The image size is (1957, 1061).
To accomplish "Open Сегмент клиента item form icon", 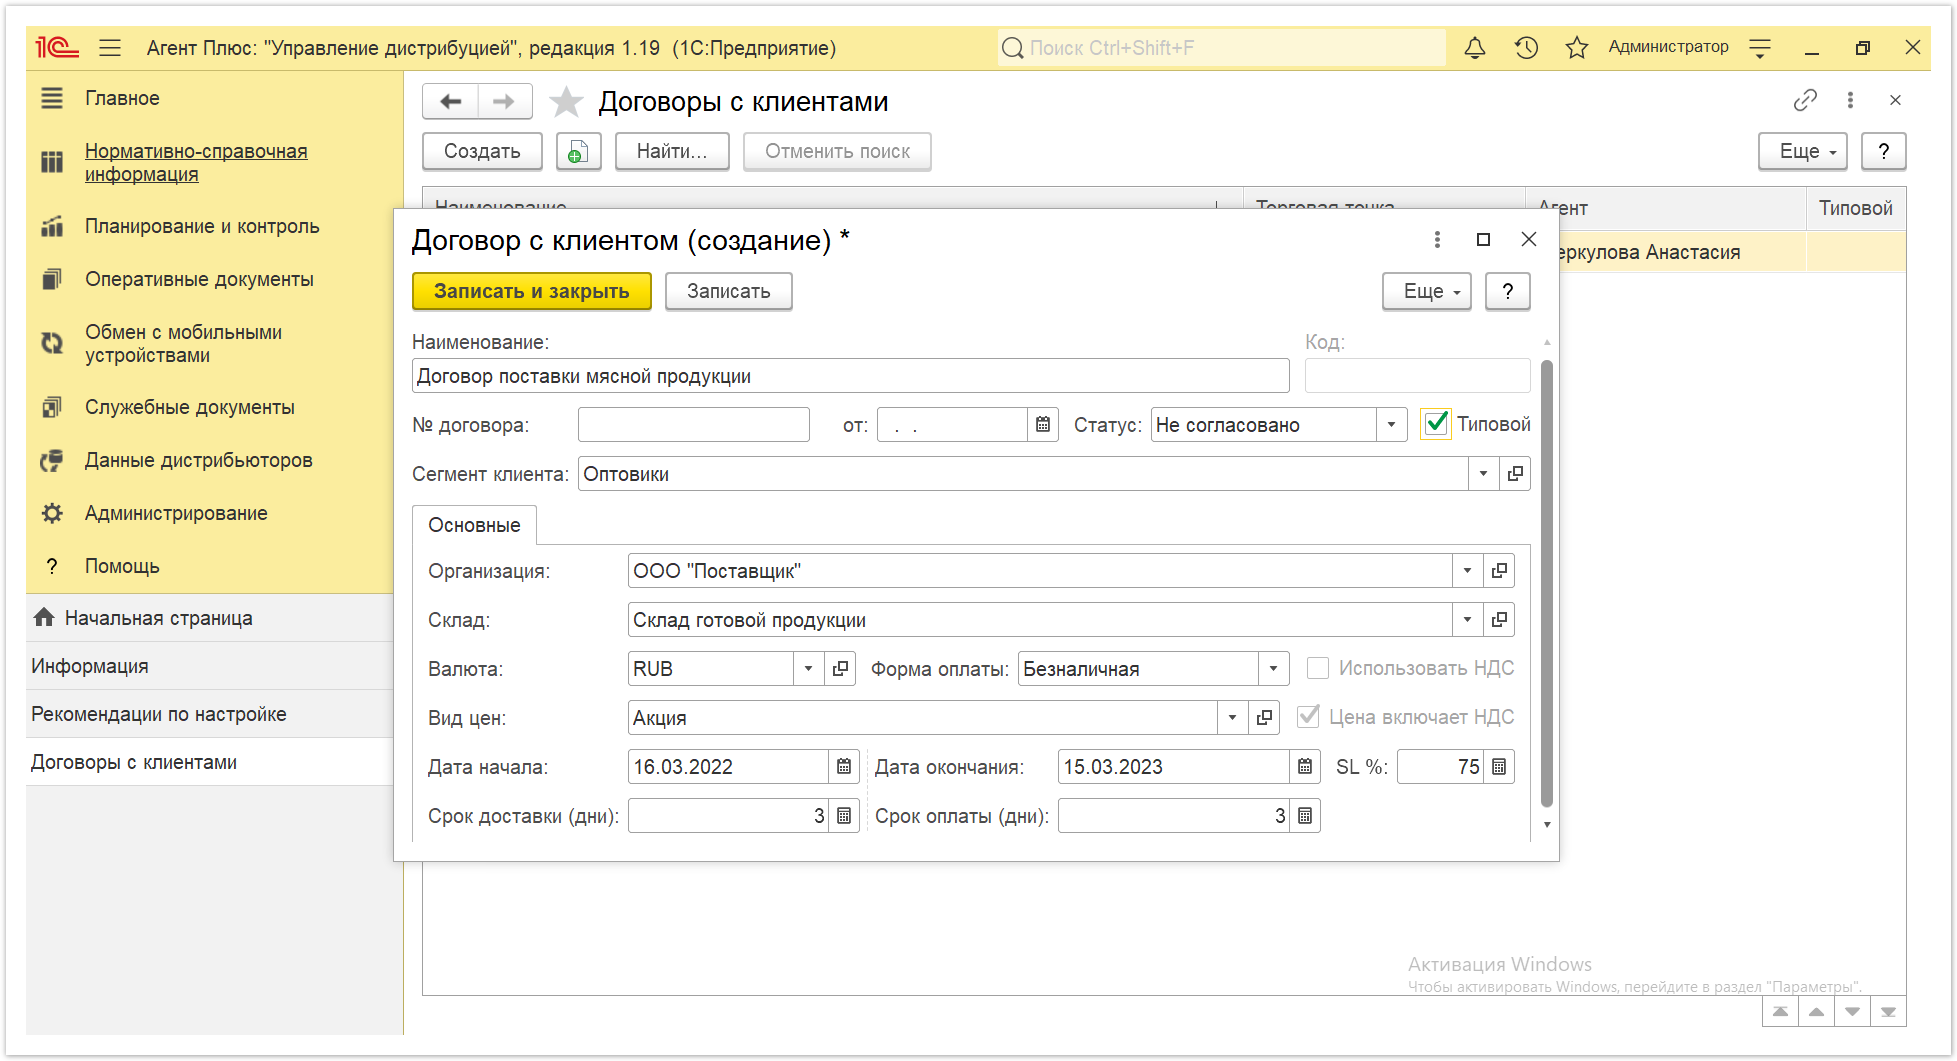I will (x=1515, y=473).
